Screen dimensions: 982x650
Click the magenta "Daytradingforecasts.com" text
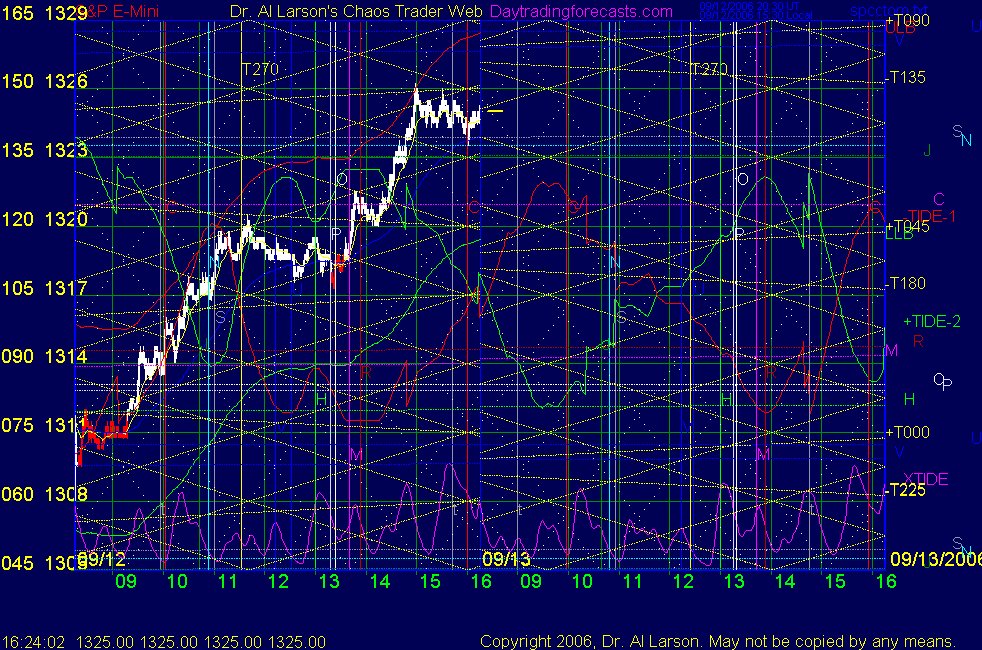[581, 11]
